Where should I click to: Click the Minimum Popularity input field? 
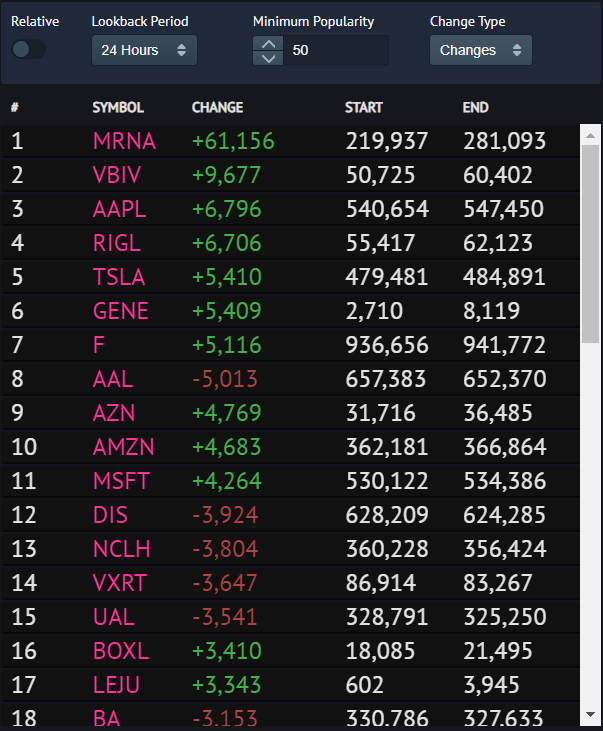click(x=336, y=50)
